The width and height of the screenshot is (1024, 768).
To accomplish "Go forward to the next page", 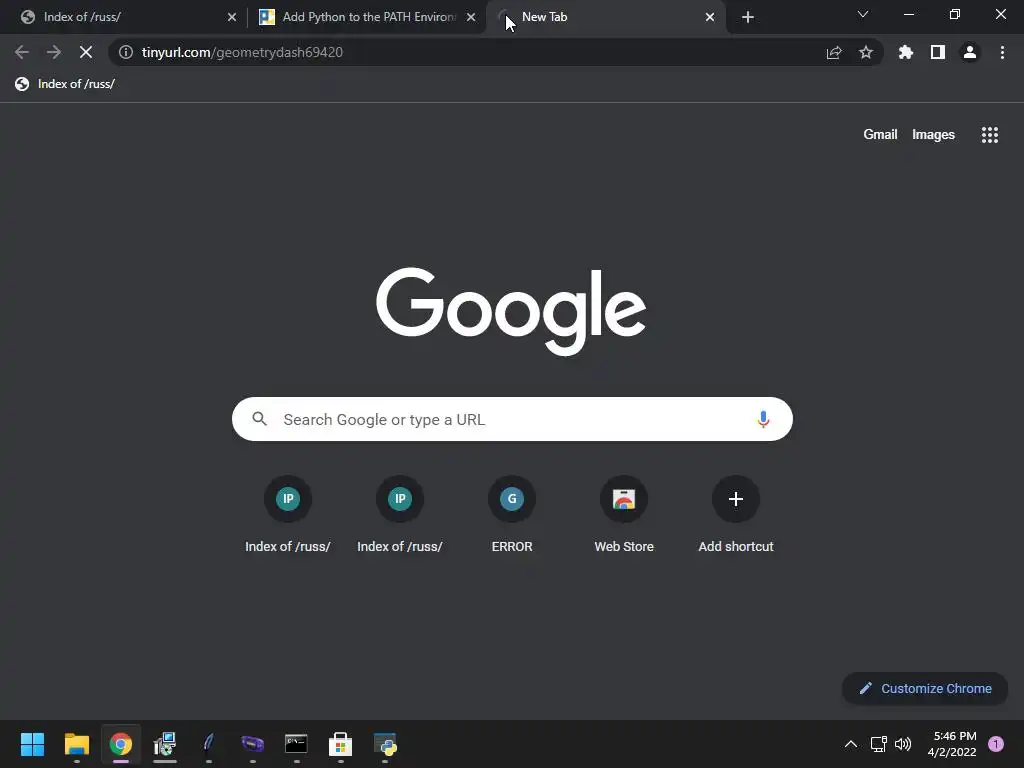I will tap(54, 52).
